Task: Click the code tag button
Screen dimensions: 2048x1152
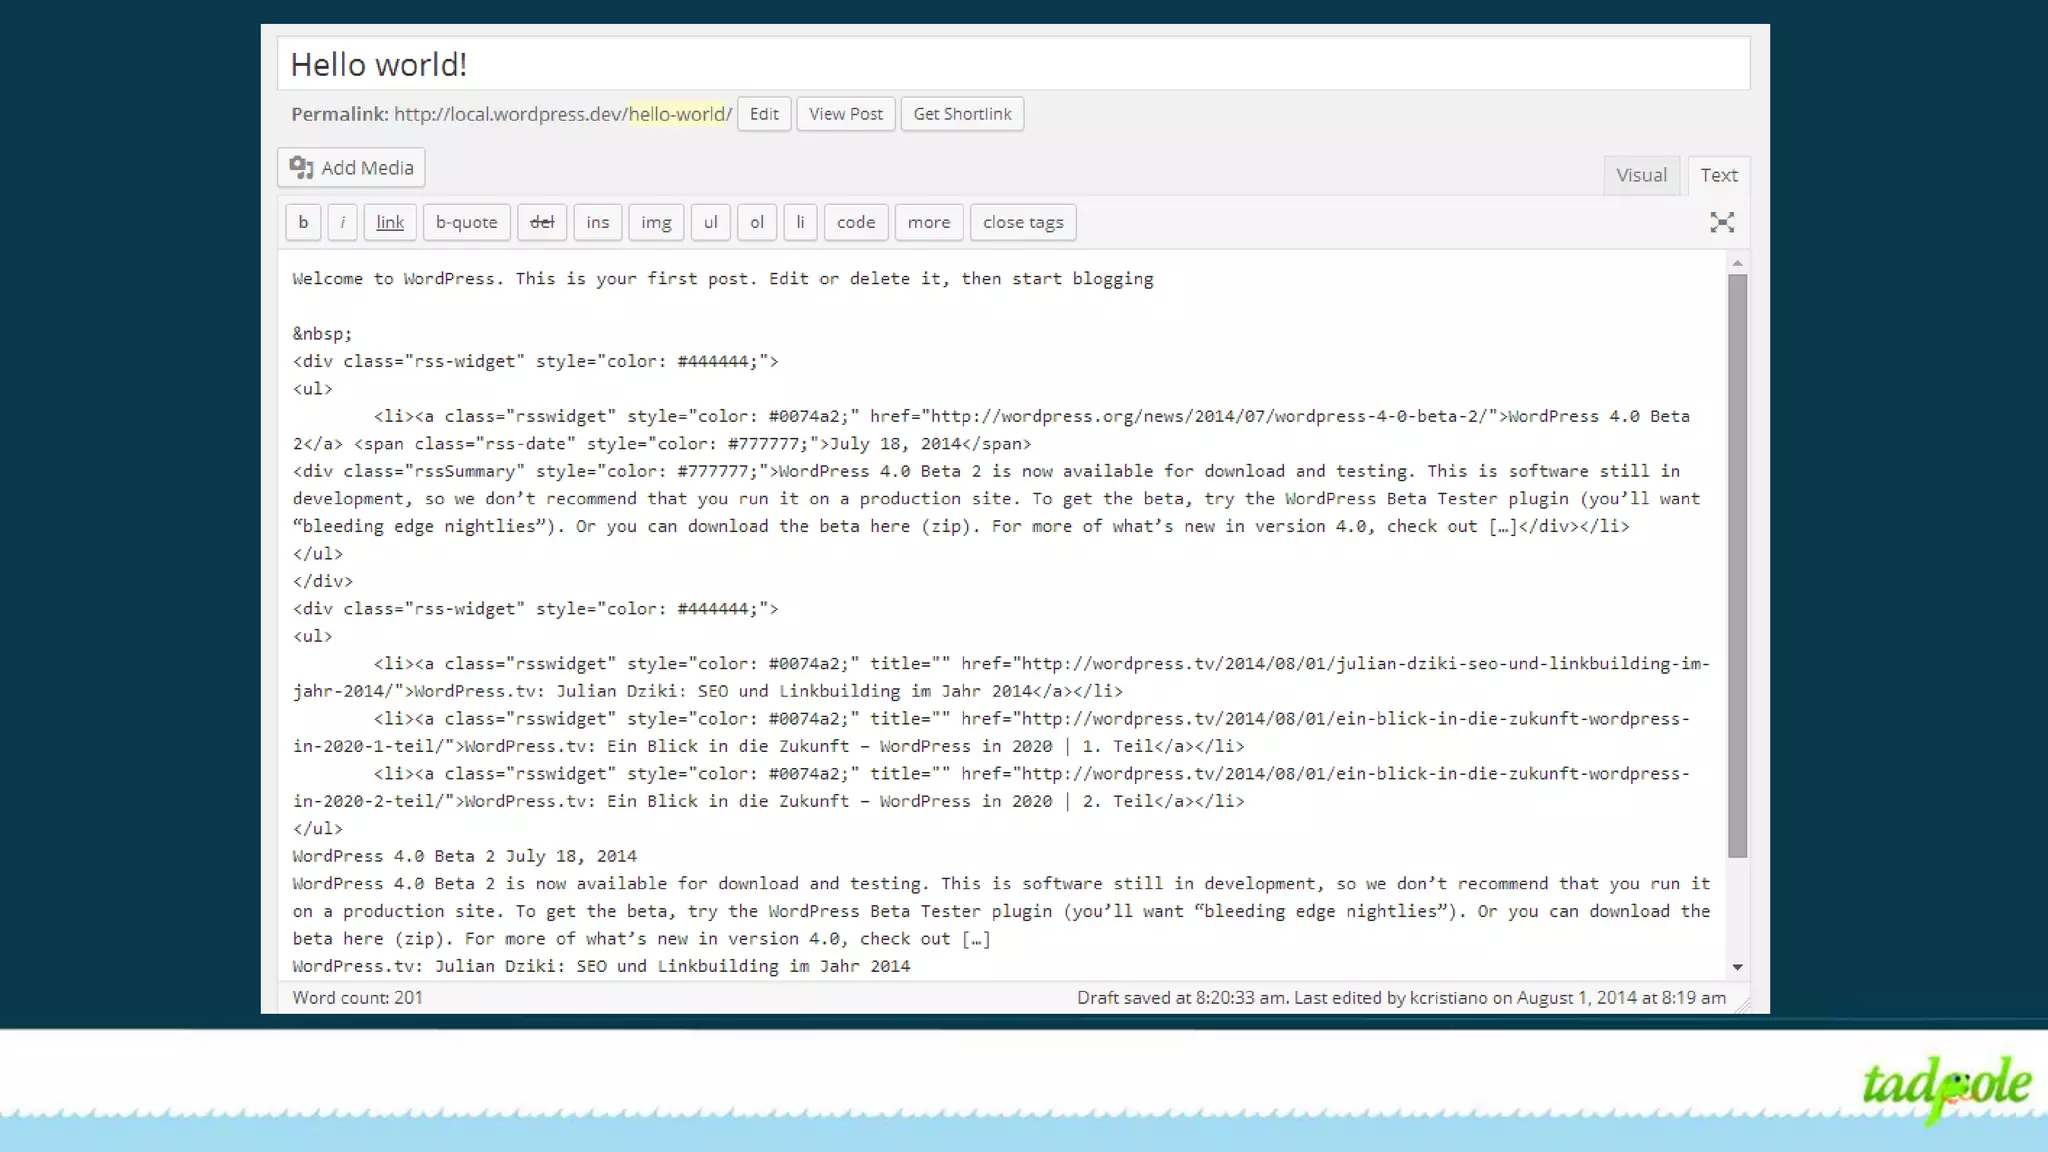Action: (x=855, y=222)
